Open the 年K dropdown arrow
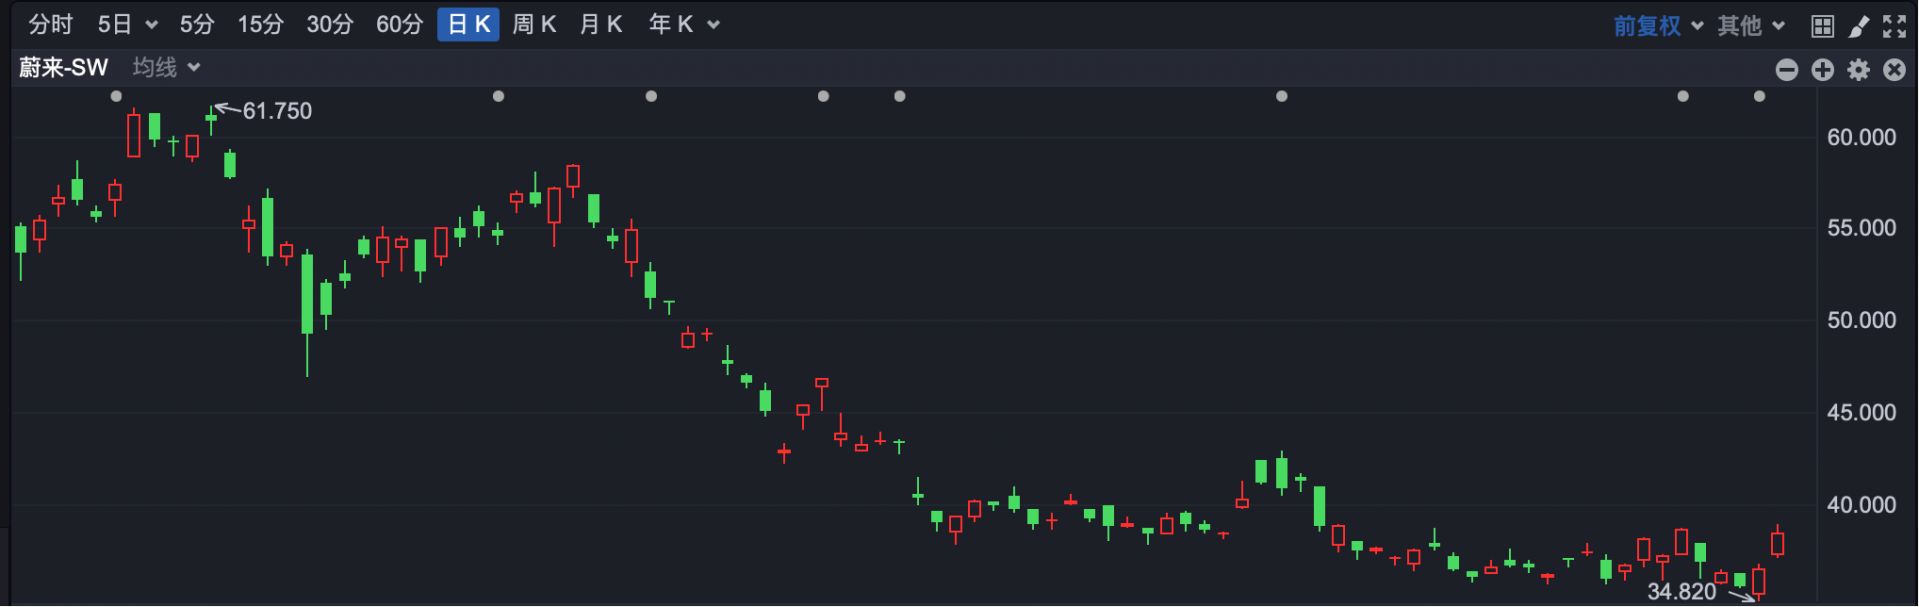The height and width of the screenshot is (607, 1919). tap(713, 25)
